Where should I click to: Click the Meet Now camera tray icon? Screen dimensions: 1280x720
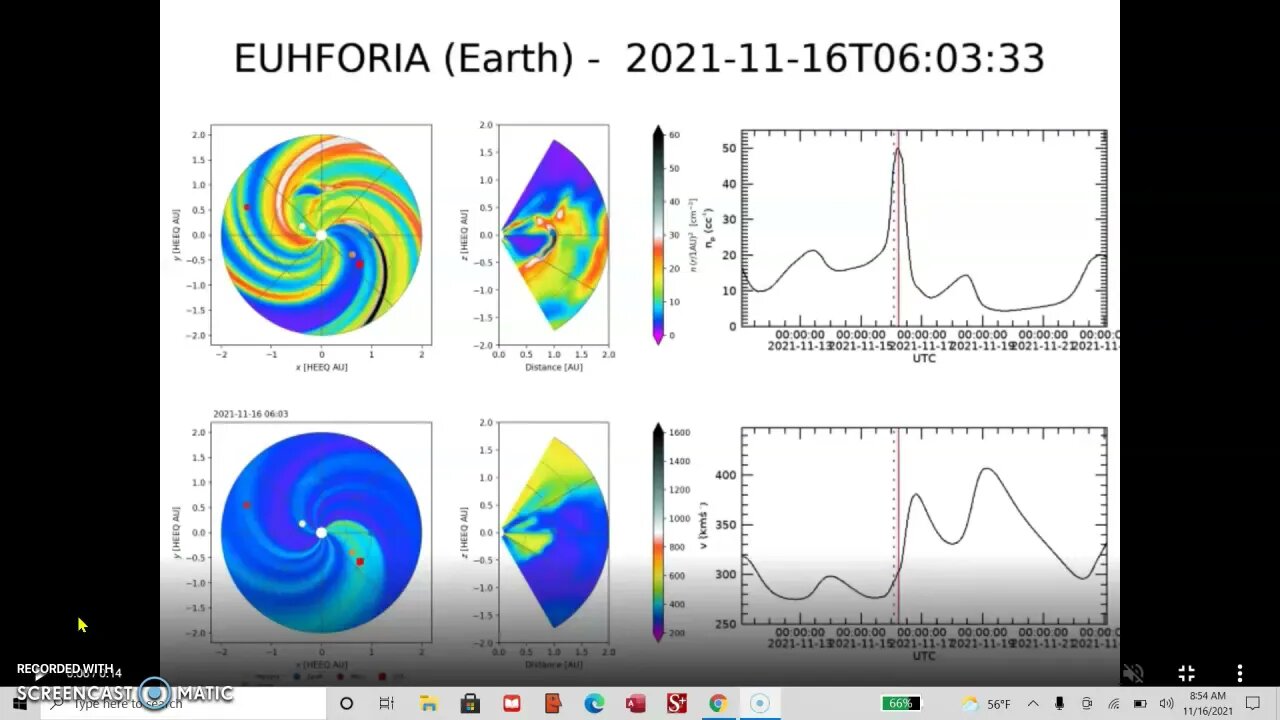coord(1087,704)
